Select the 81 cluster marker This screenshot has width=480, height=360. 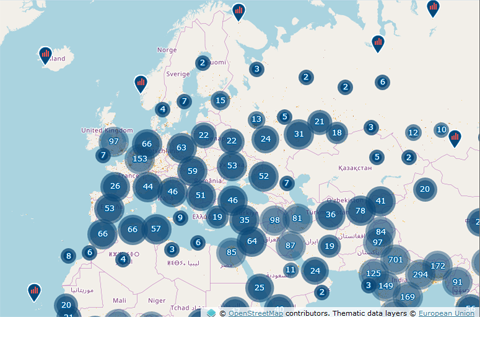(297, 218)
